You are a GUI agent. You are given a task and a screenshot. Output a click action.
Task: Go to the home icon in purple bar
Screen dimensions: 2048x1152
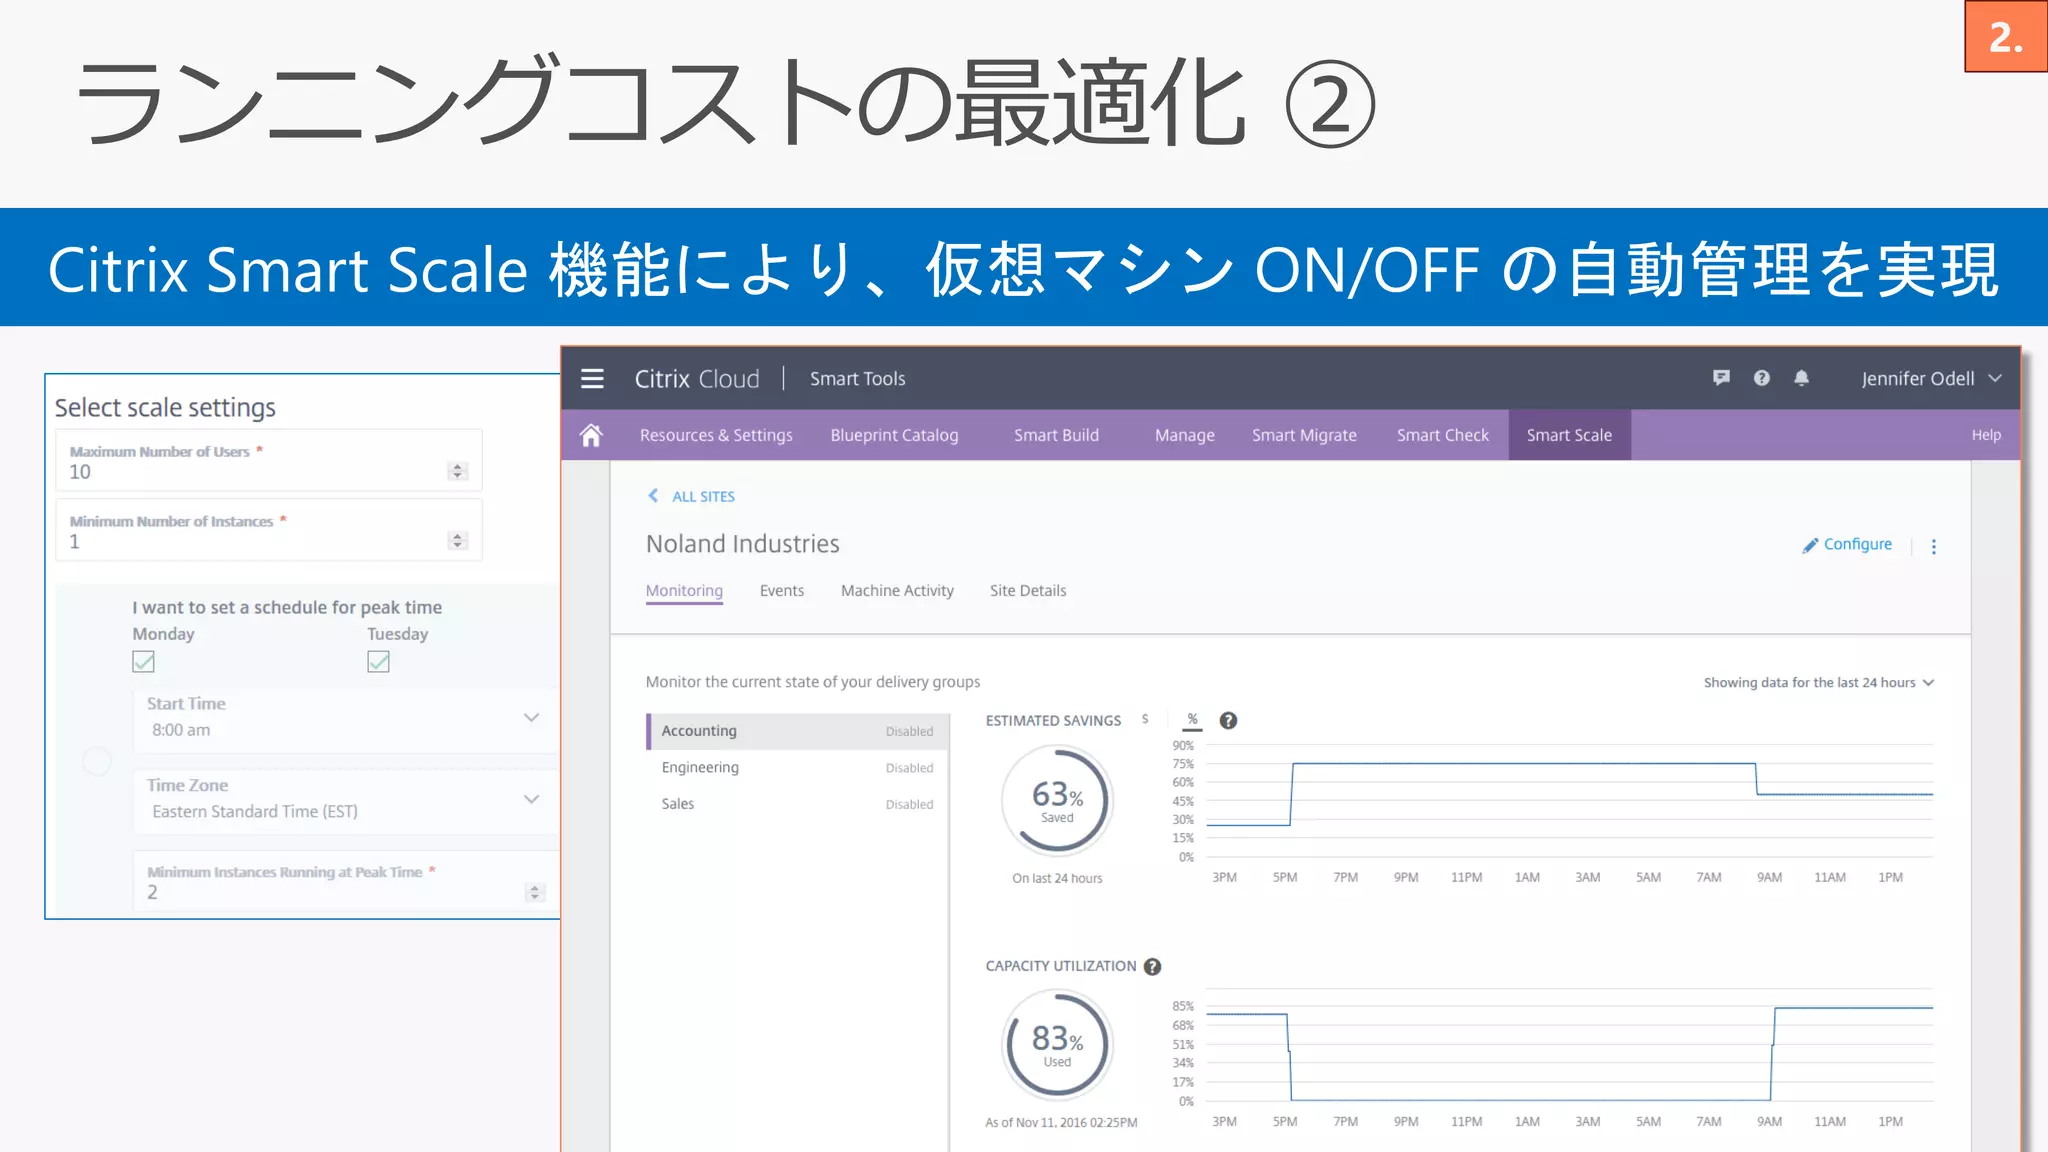tap(591, 435)
